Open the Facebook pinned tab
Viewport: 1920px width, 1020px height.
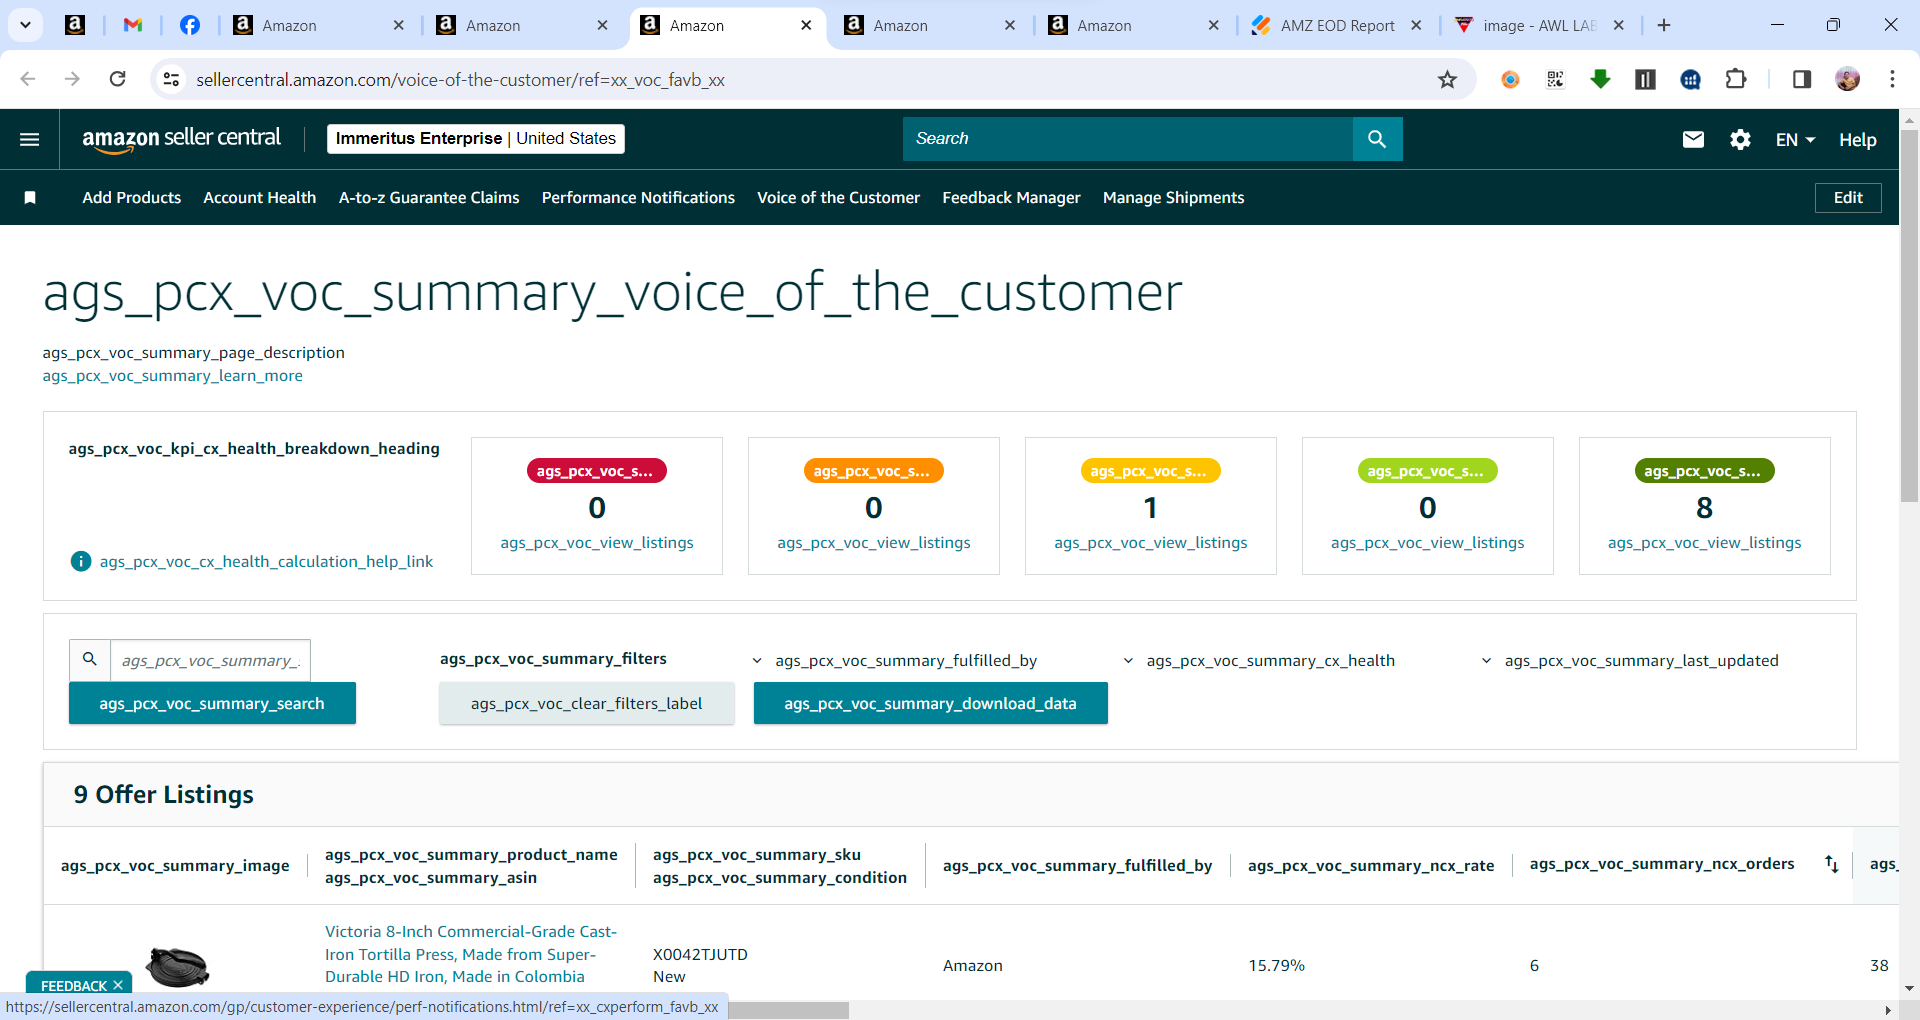190,25
